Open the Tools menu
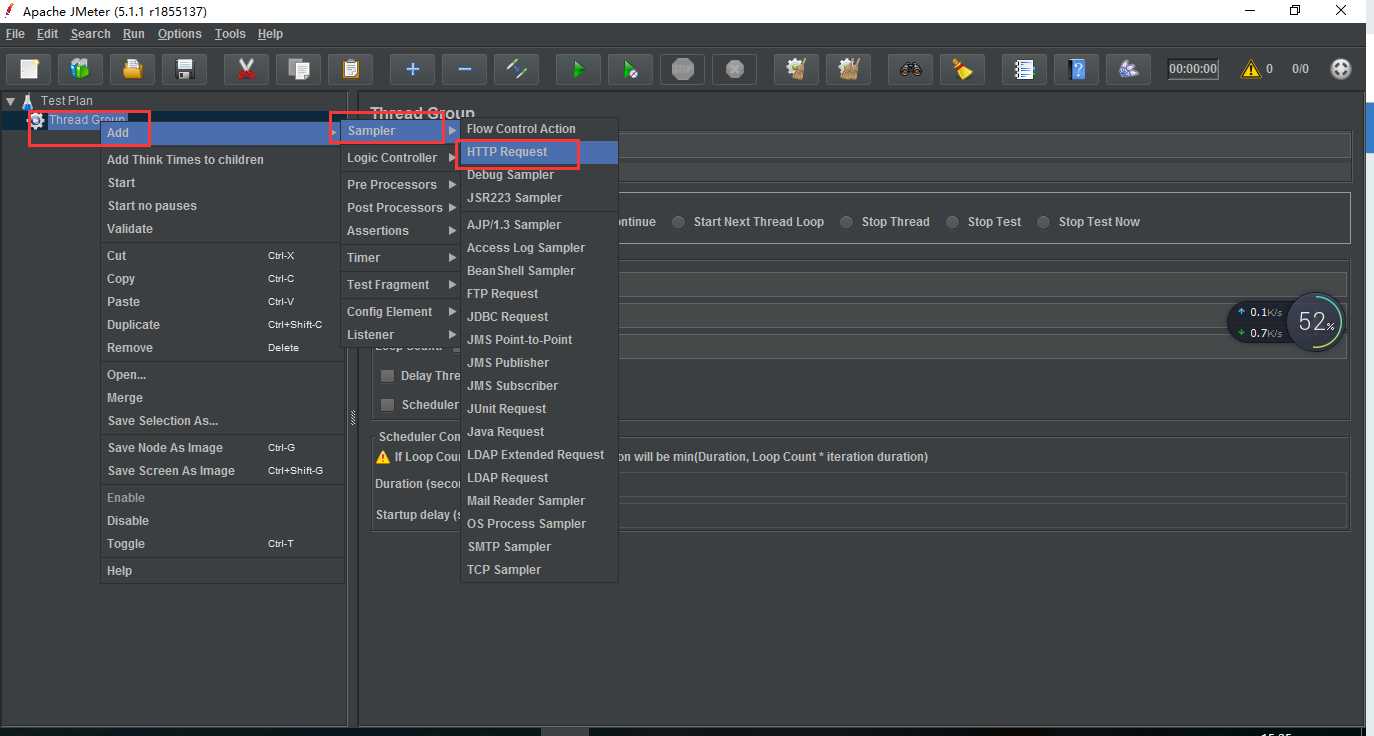Viewport: 1374px width, 736px height. point(230,34)
